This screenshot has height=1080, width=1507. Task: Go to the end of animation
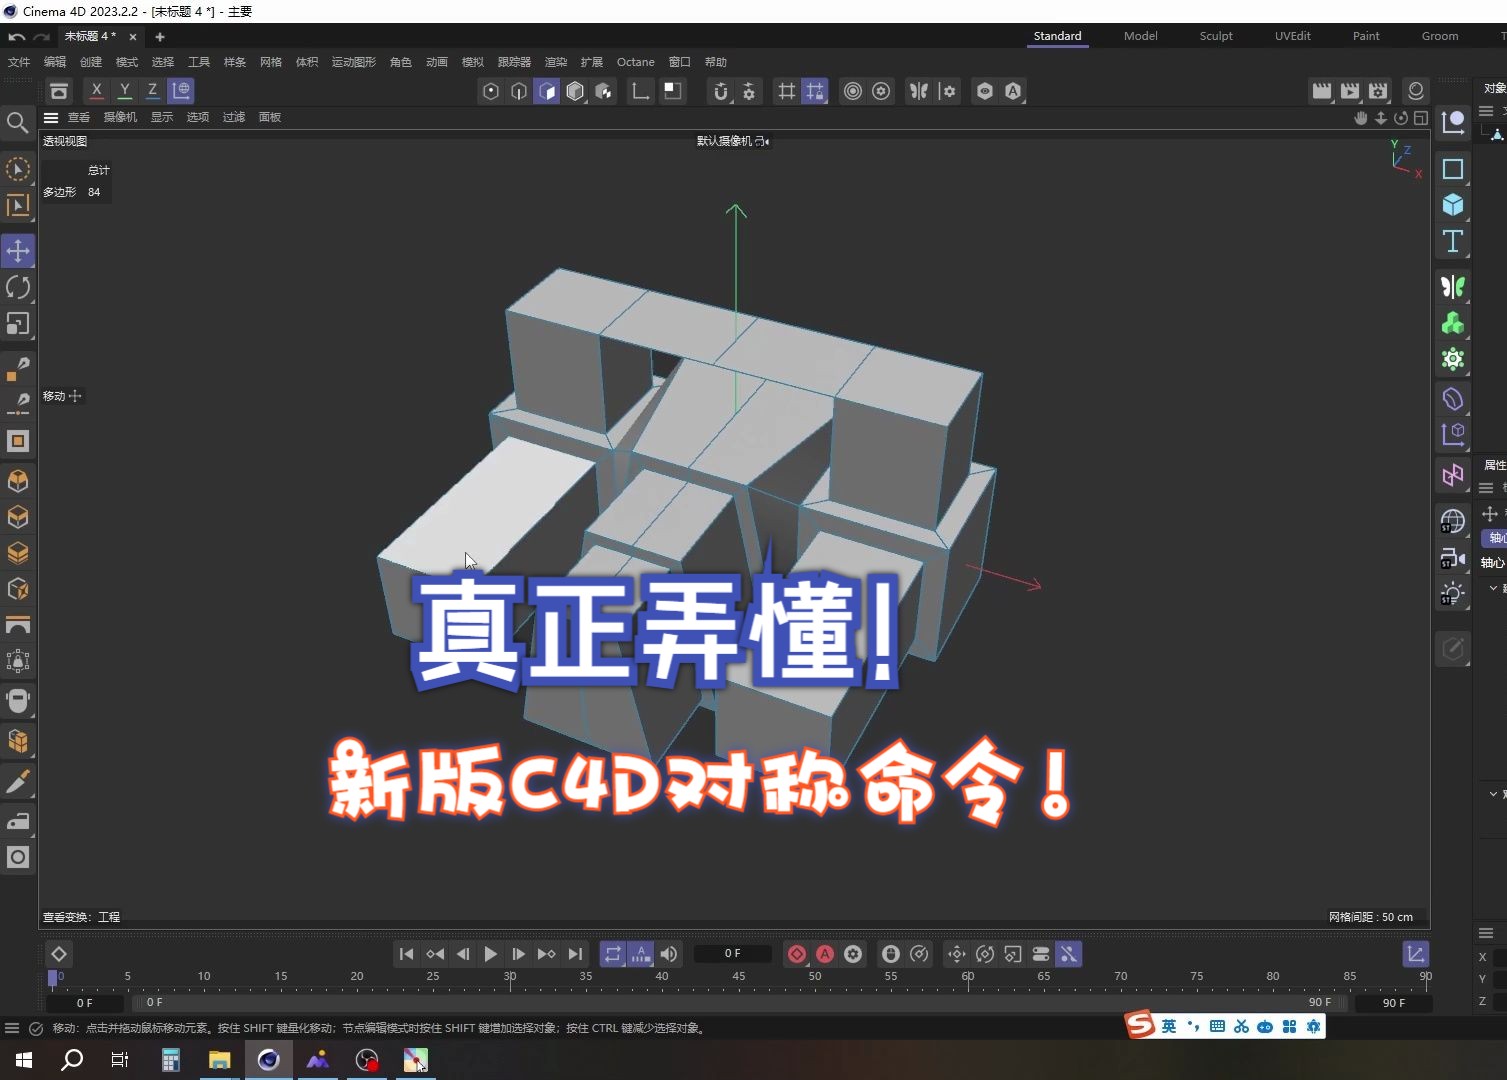pos(575,954)
